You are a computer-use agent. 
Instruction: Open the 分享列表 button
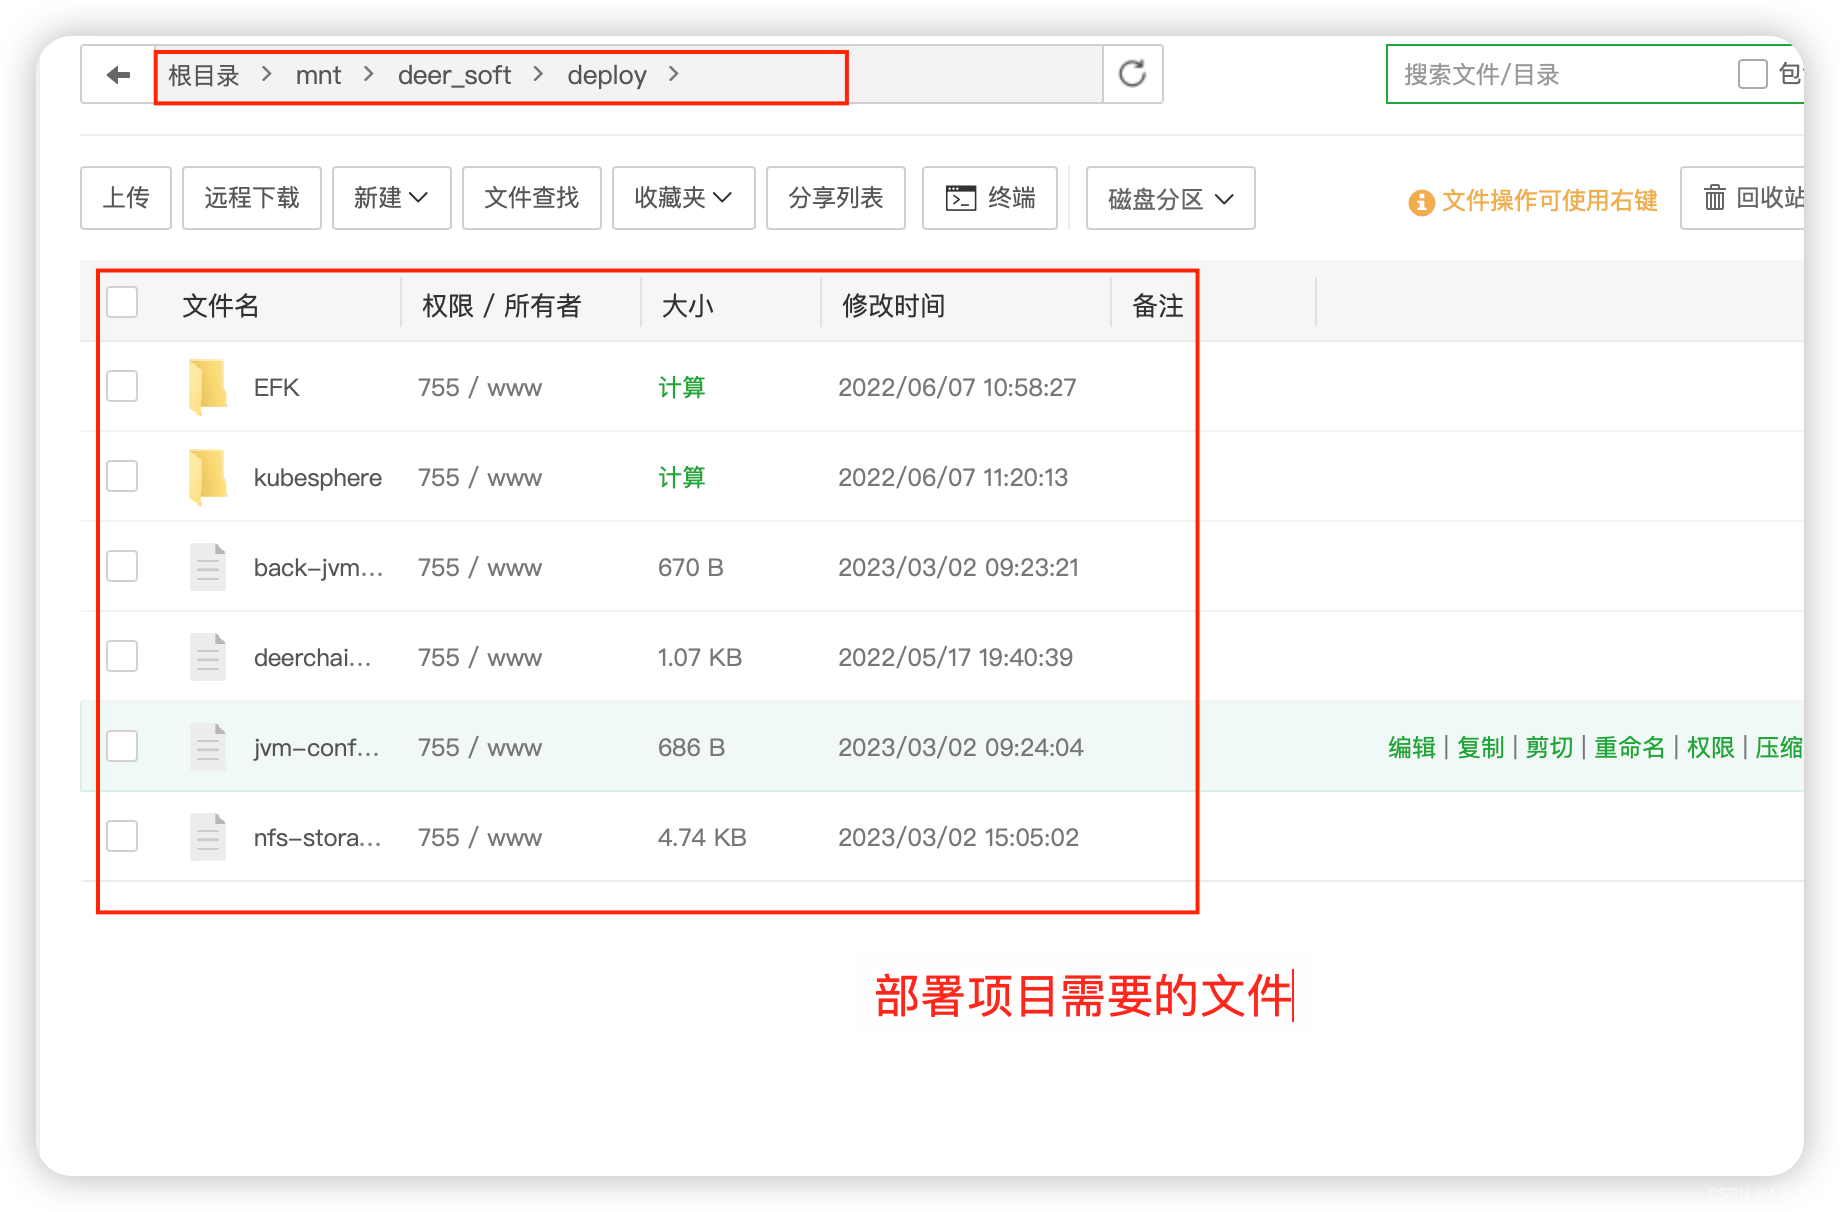tap(836, 198)
